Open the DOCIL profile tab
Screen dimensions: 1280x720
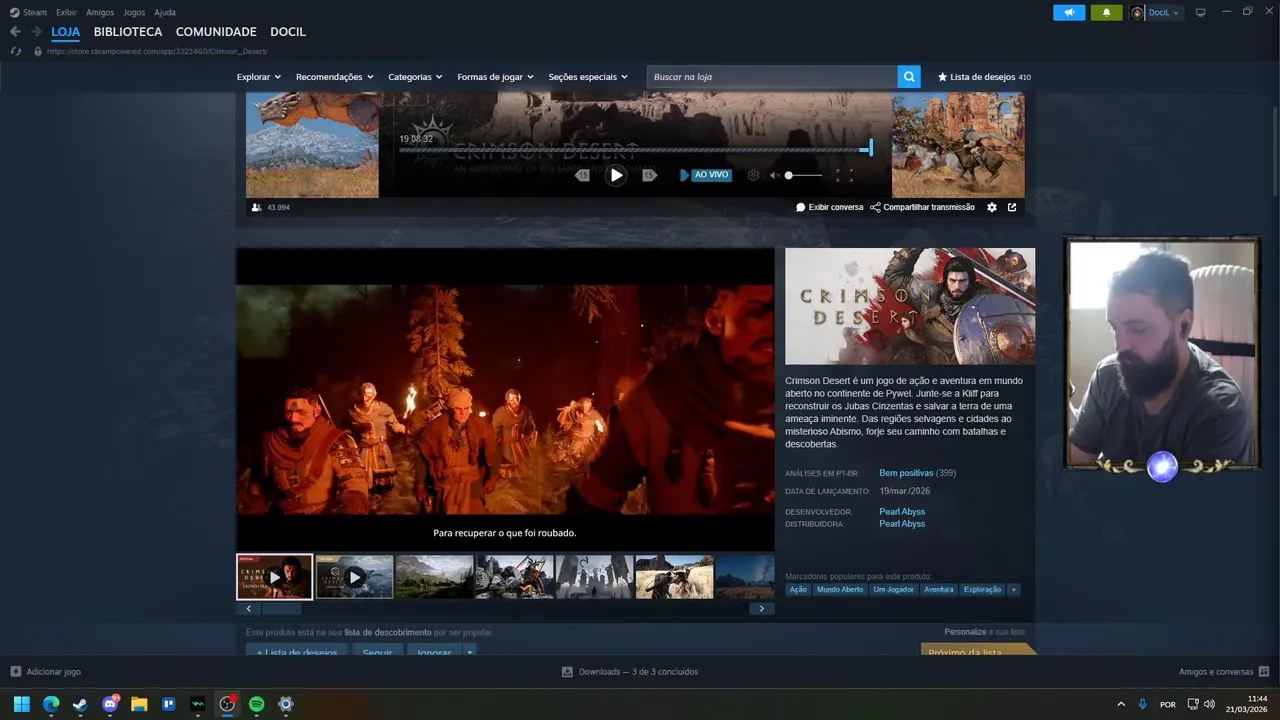(x=288, y=32)
